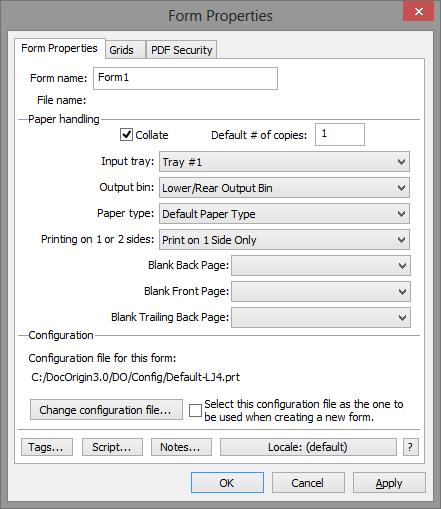Expand the Output bin dropdown

tap(284, 188)
